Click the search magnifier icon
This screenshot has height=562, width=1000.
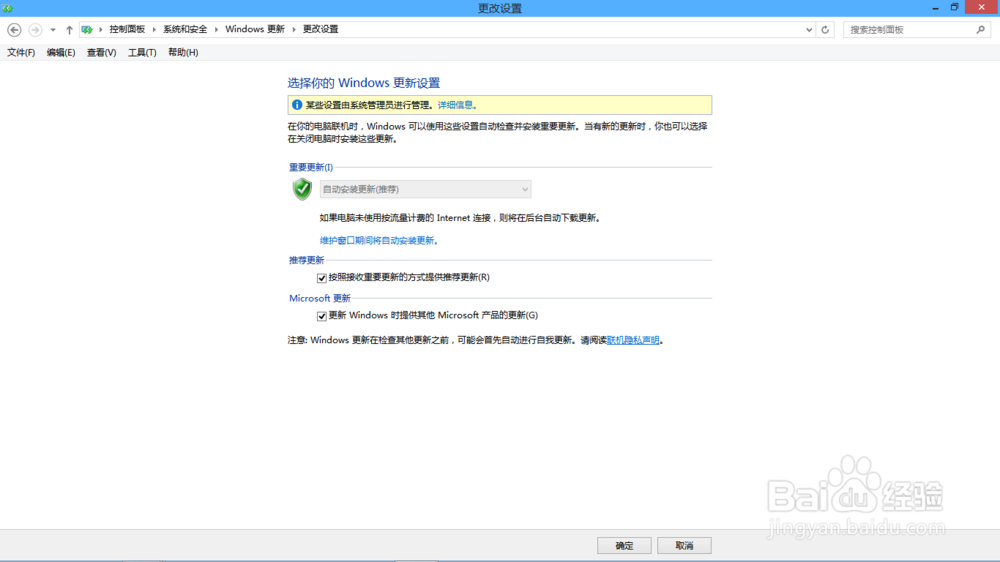click(x=981, y=29)
